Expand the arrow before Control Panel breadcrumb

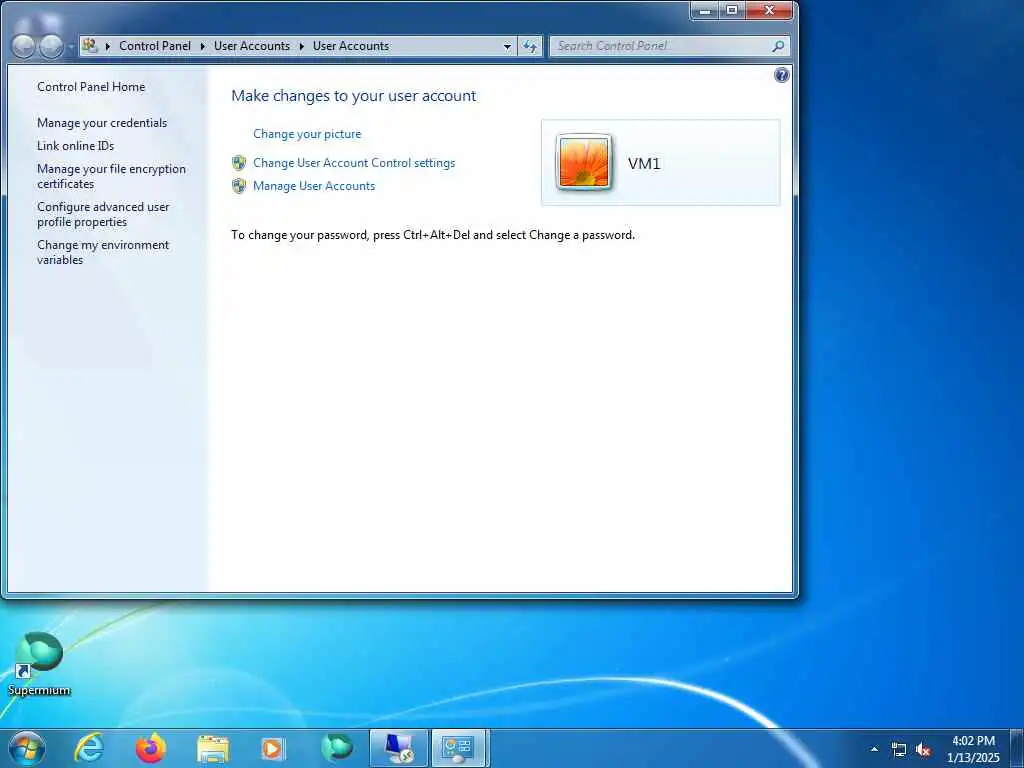pyautogui.click(x=108, y=46)
